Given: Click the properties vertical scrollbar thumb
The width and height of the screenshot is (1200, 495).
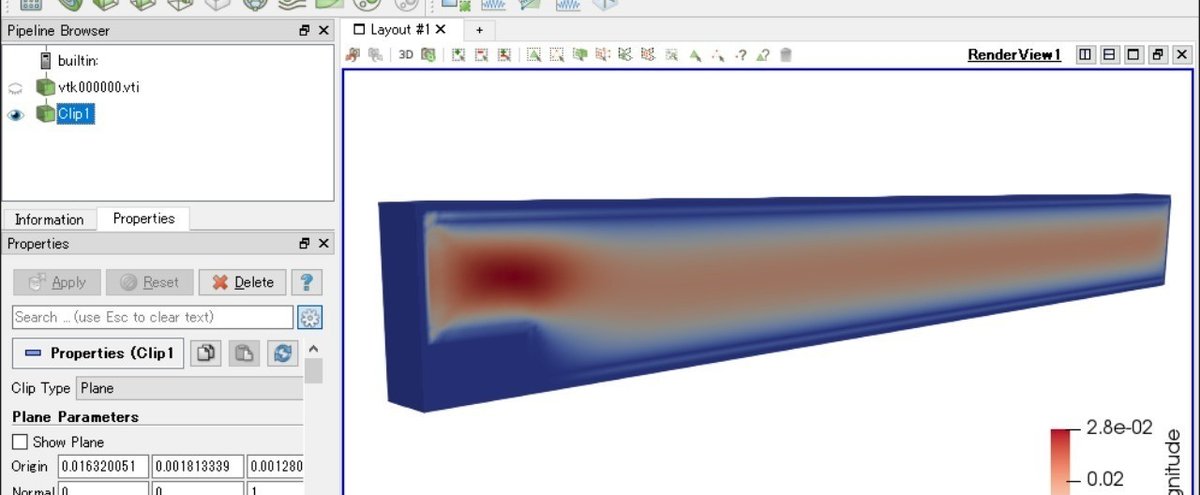Looking at the screenshot, I should [313, 371].
